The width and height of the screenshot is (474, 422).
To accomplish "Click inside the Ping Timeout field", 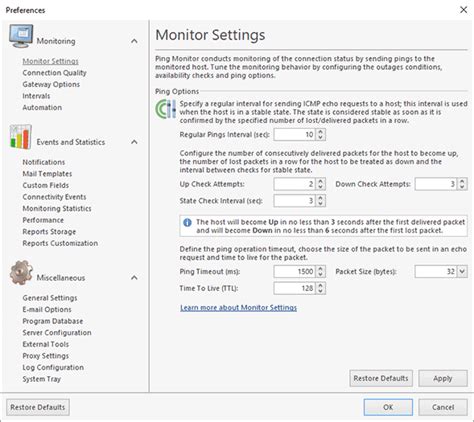I will pyautogui.click(x=295, y=272).
